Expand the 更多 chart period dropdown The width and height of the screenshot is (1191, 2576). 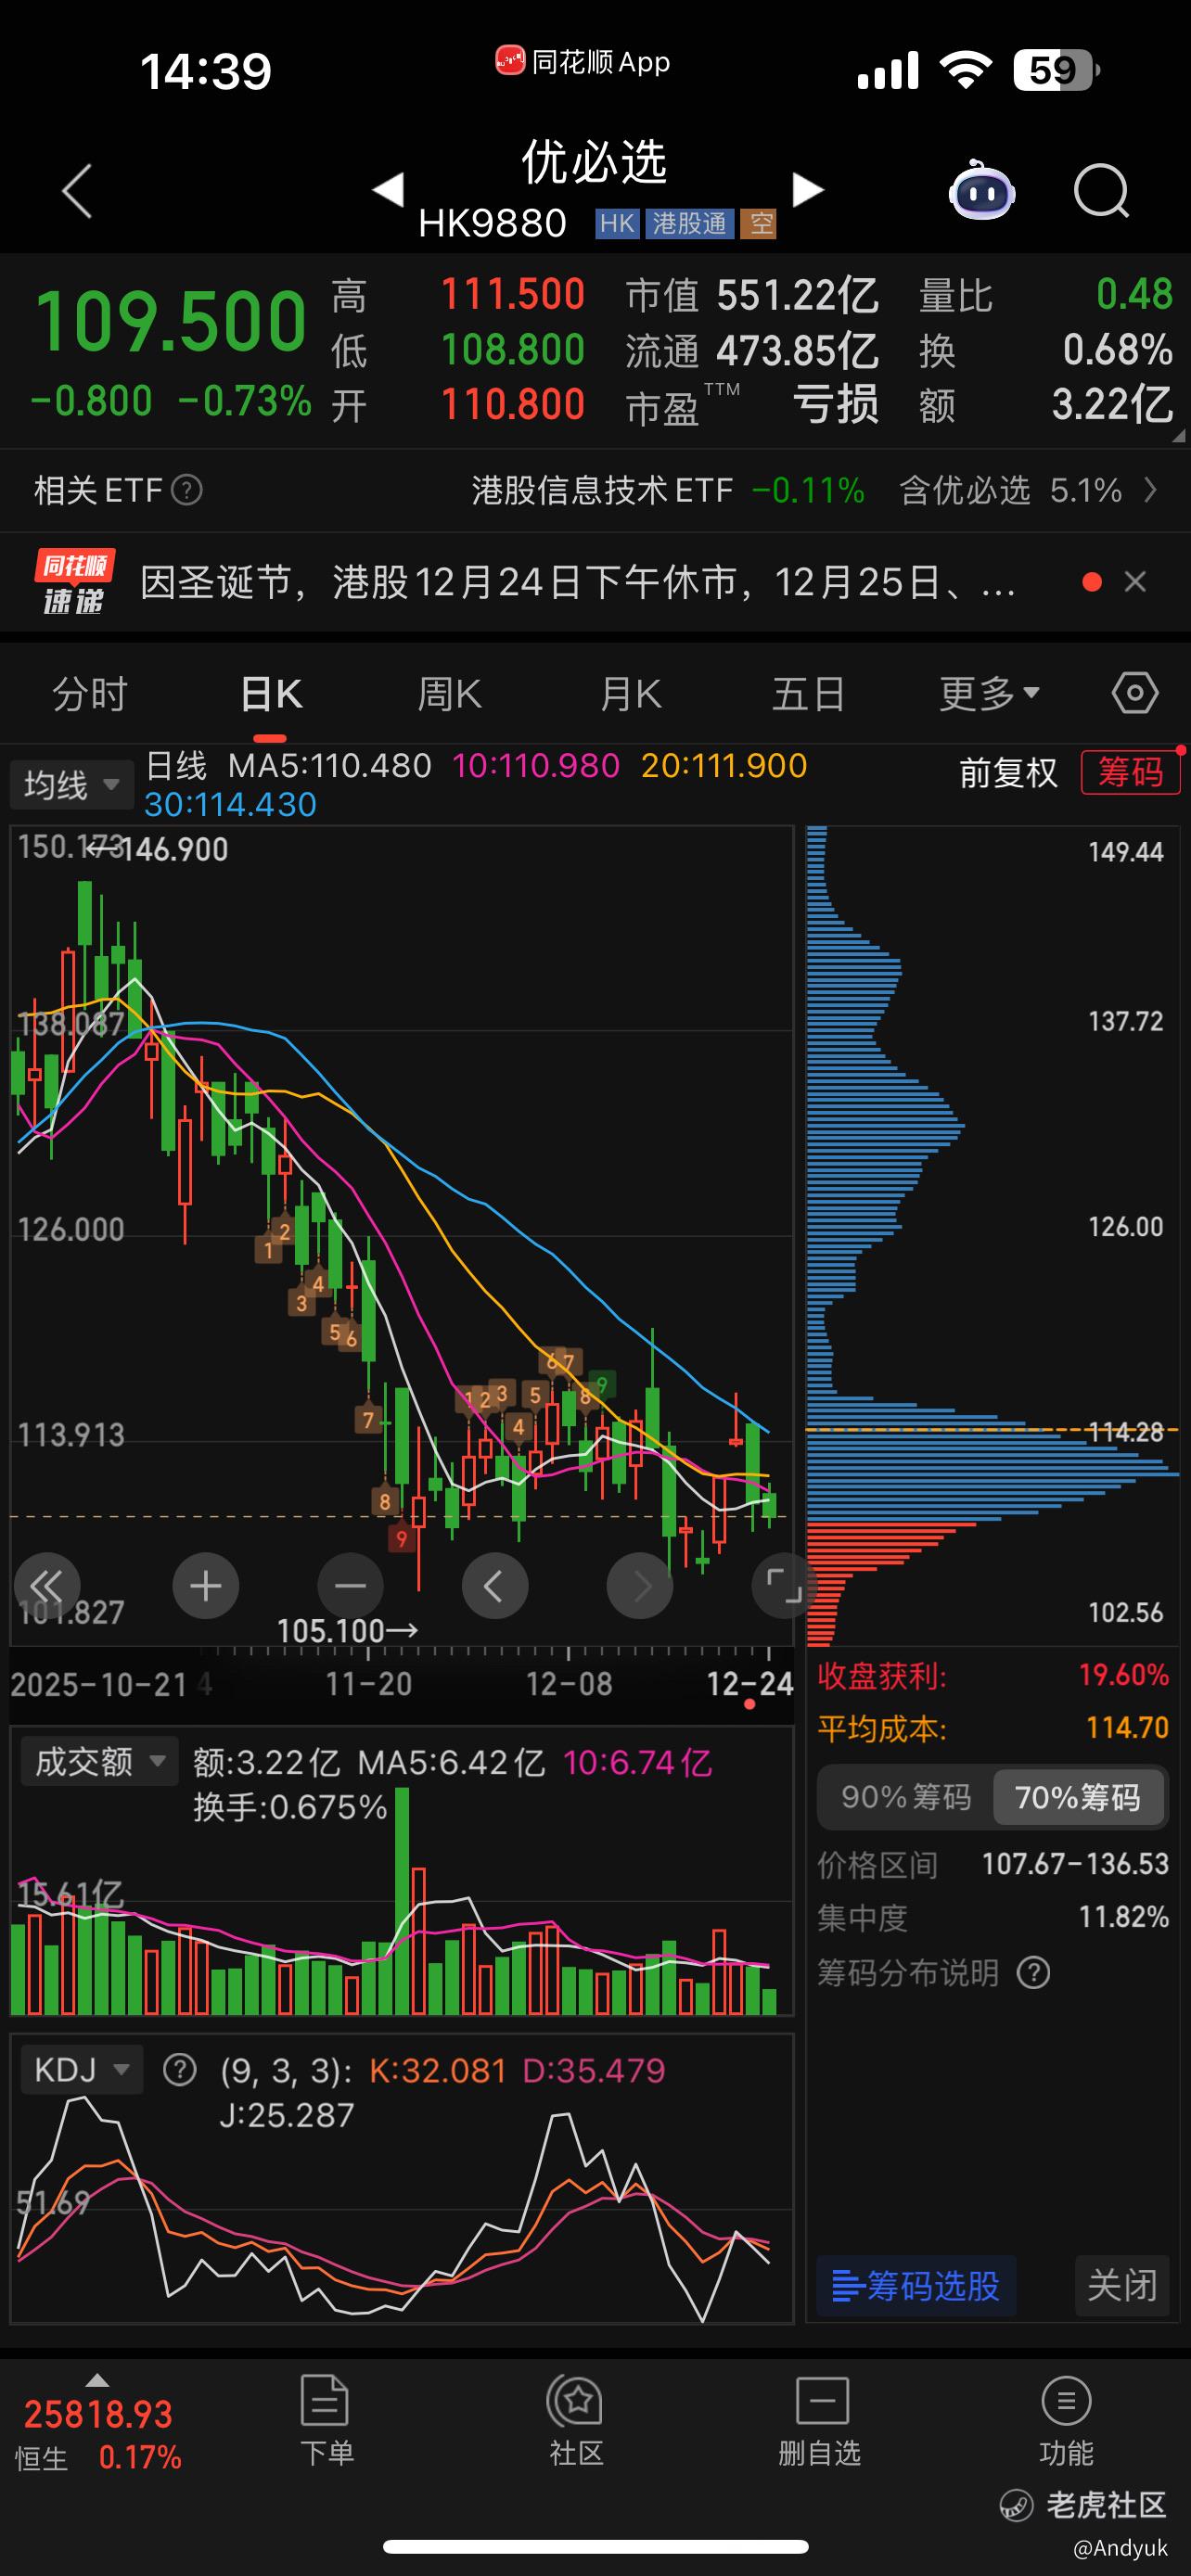(989, 693)
